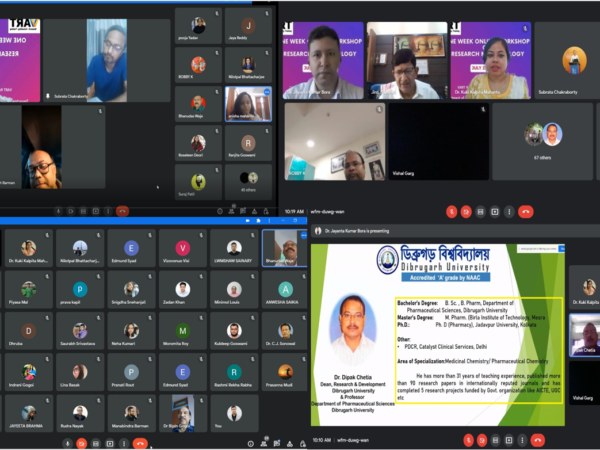600x450 pixels.
Task: Open activities in lower-left grid window
Action: [290, 444]
